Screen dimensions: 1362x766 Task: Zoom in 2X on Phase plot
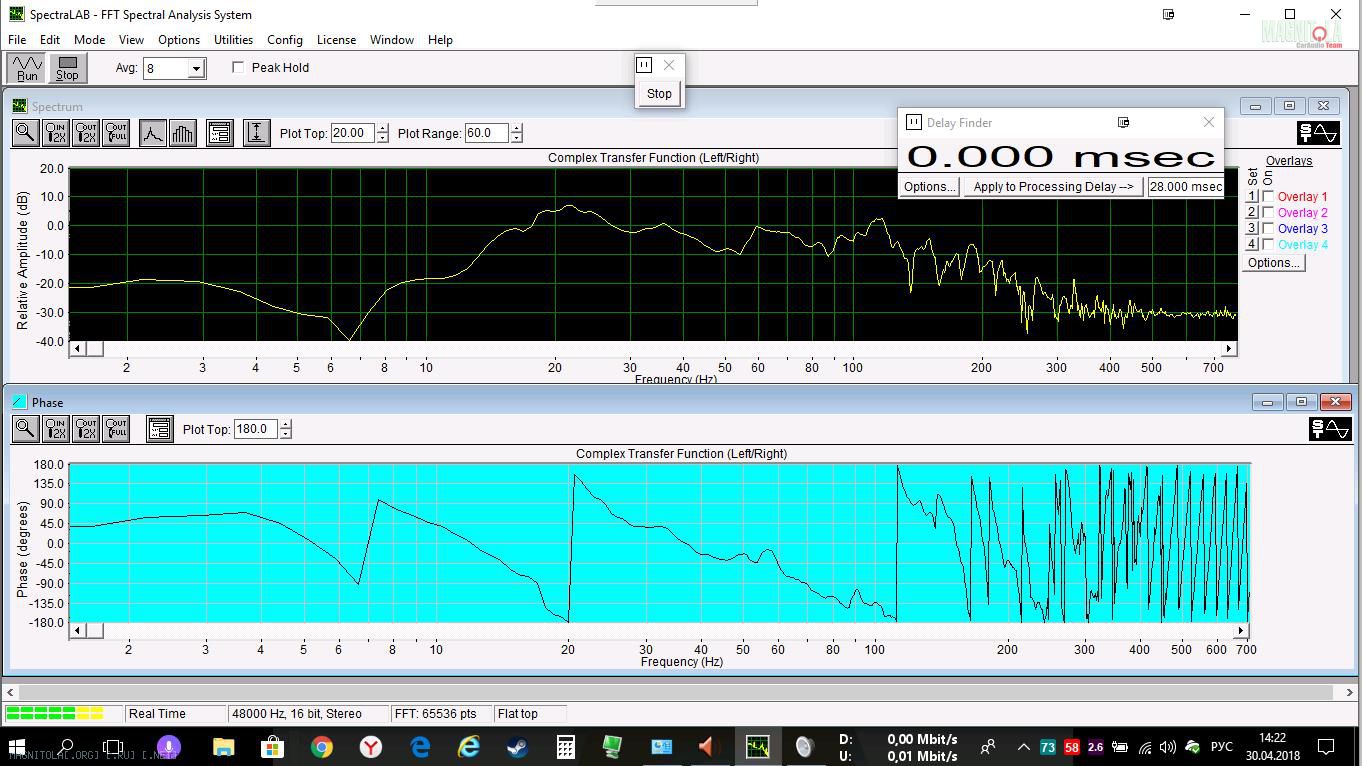[56, 429]
